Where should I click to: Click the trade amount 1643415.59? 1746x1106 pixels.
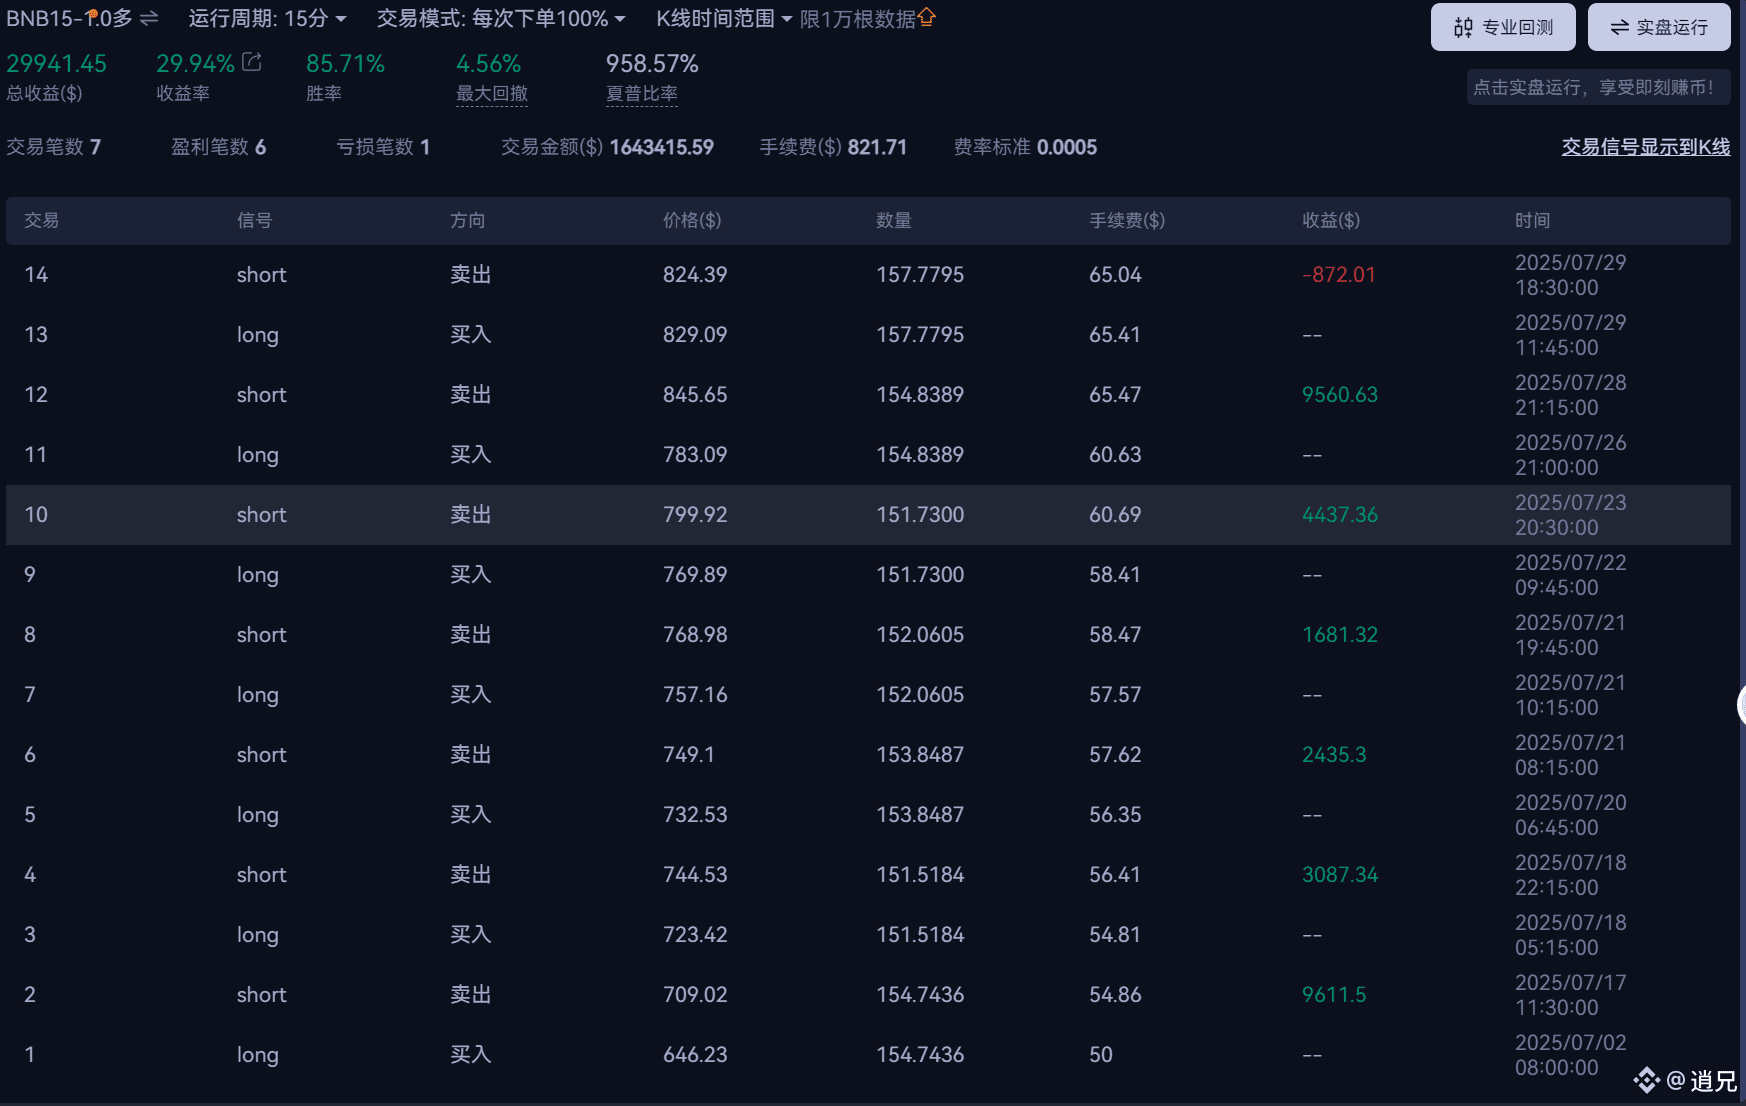662,147
